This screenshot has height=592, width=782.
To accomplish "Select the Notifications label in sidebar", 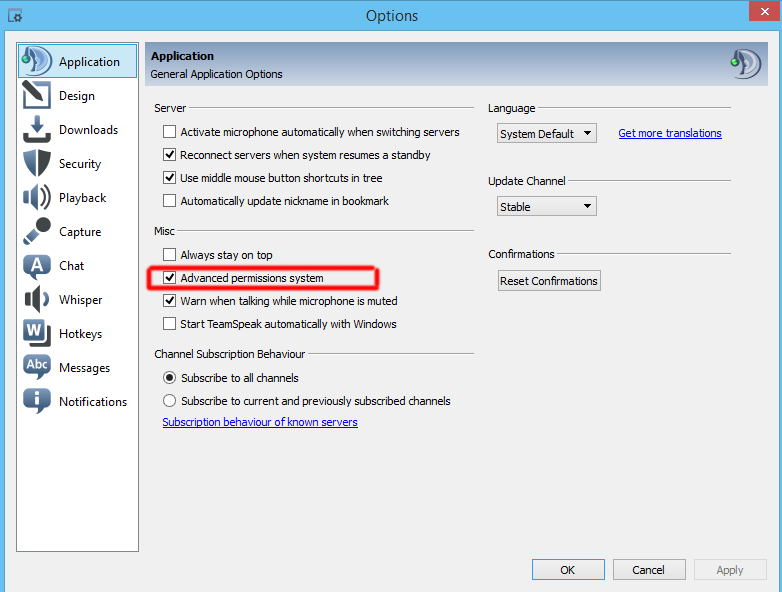I will pos(93,401).
